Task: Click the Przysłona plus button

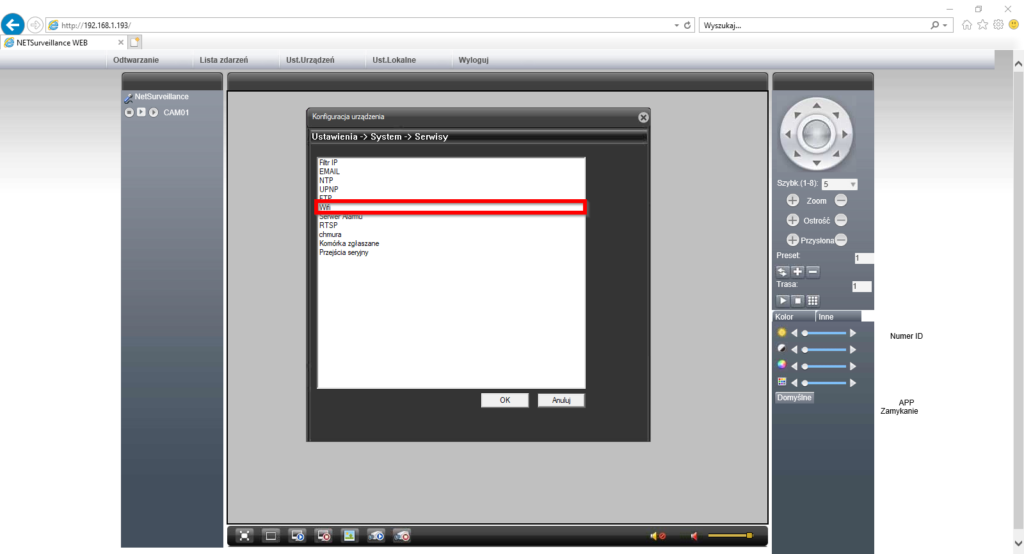Action: [x=793, y=240]
